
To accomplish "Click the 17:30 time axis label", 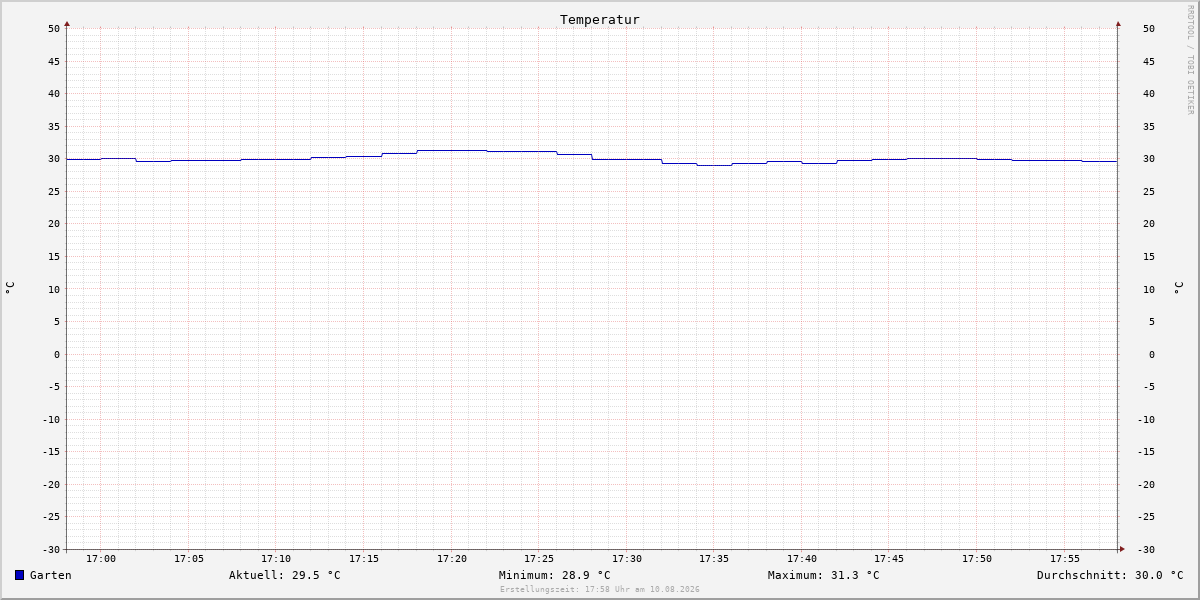I will [627, 559].
